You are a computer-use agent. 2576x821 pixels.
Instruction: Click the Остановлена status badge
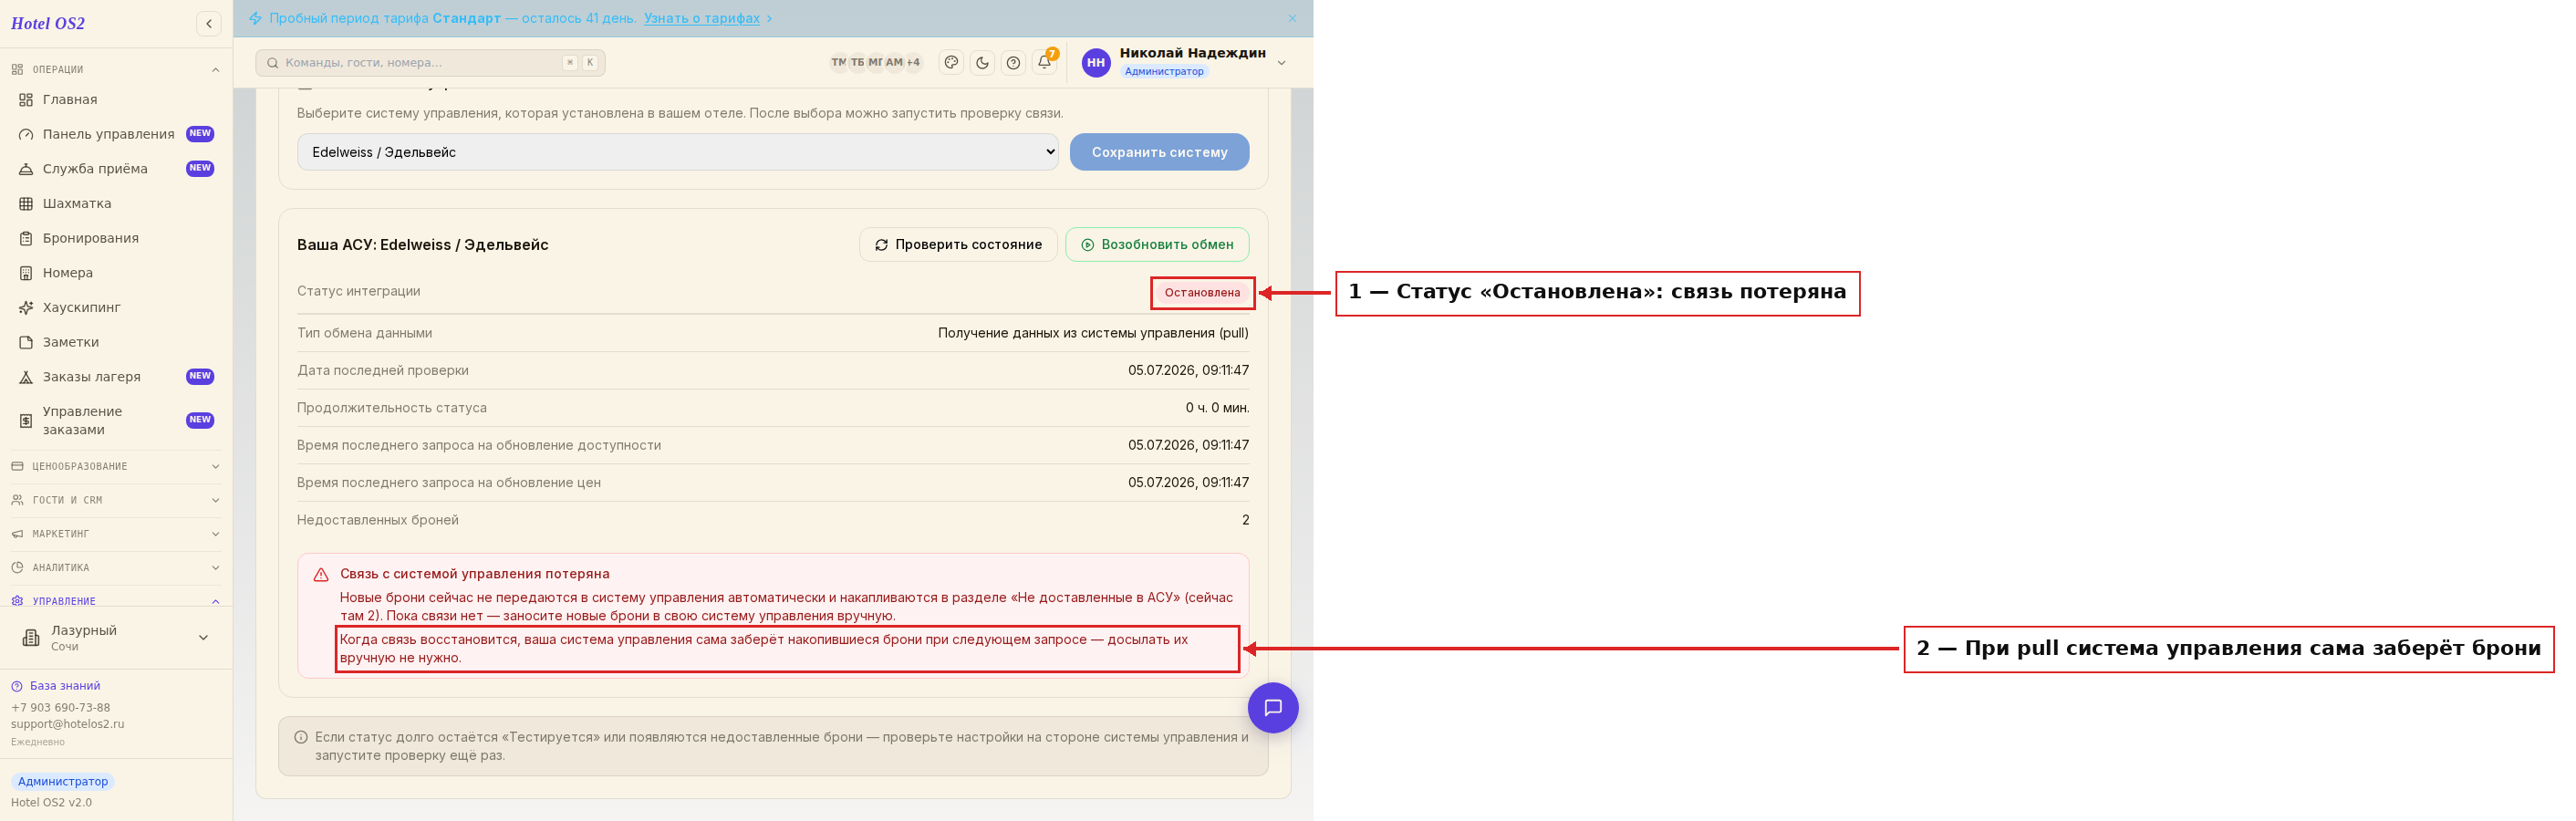click(x=1202, y=293)
